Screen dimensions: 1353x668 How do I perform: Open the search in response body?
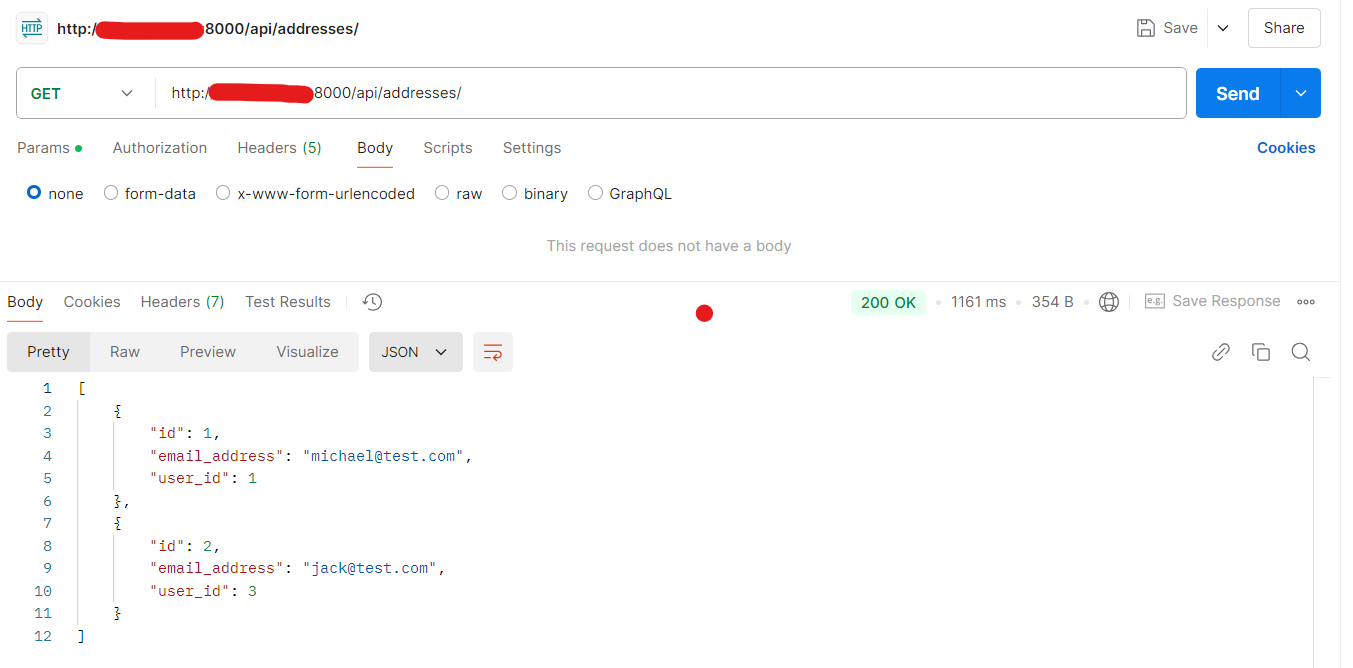pos(1300,352)
